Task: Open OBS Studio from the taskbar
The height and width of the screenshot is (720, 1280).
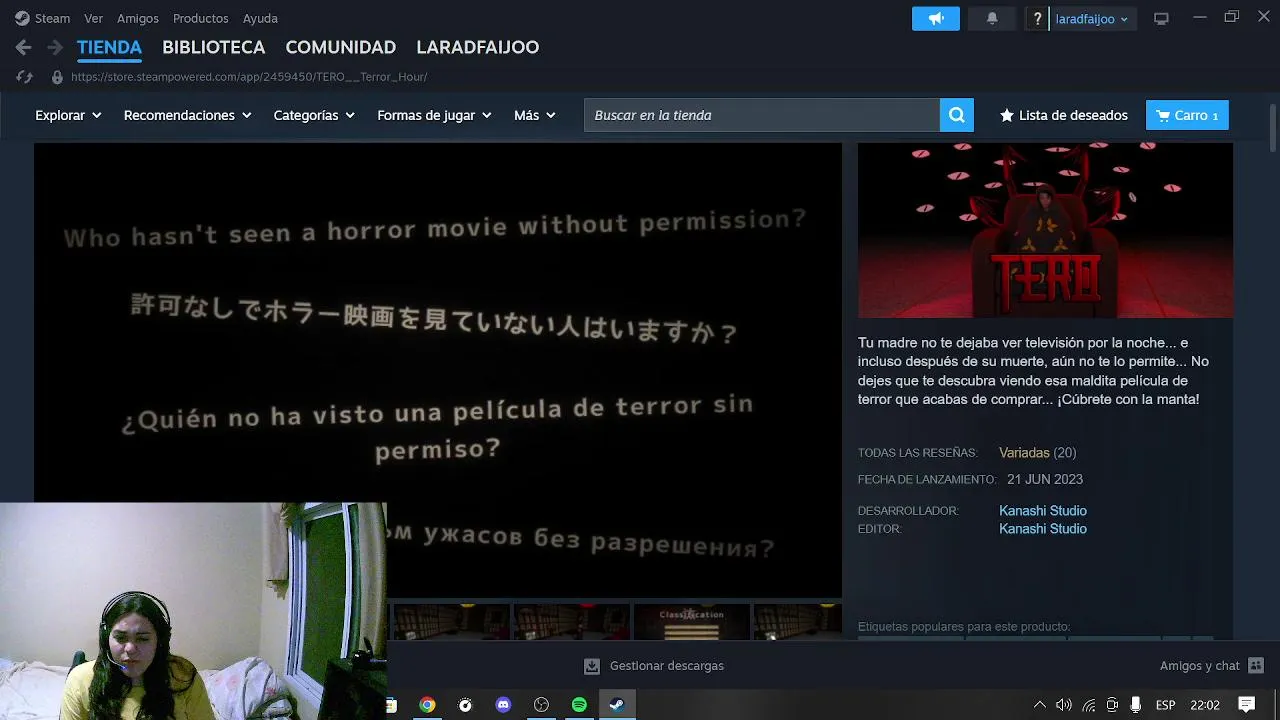Action: pyautogui.click(x=541, y=705)
